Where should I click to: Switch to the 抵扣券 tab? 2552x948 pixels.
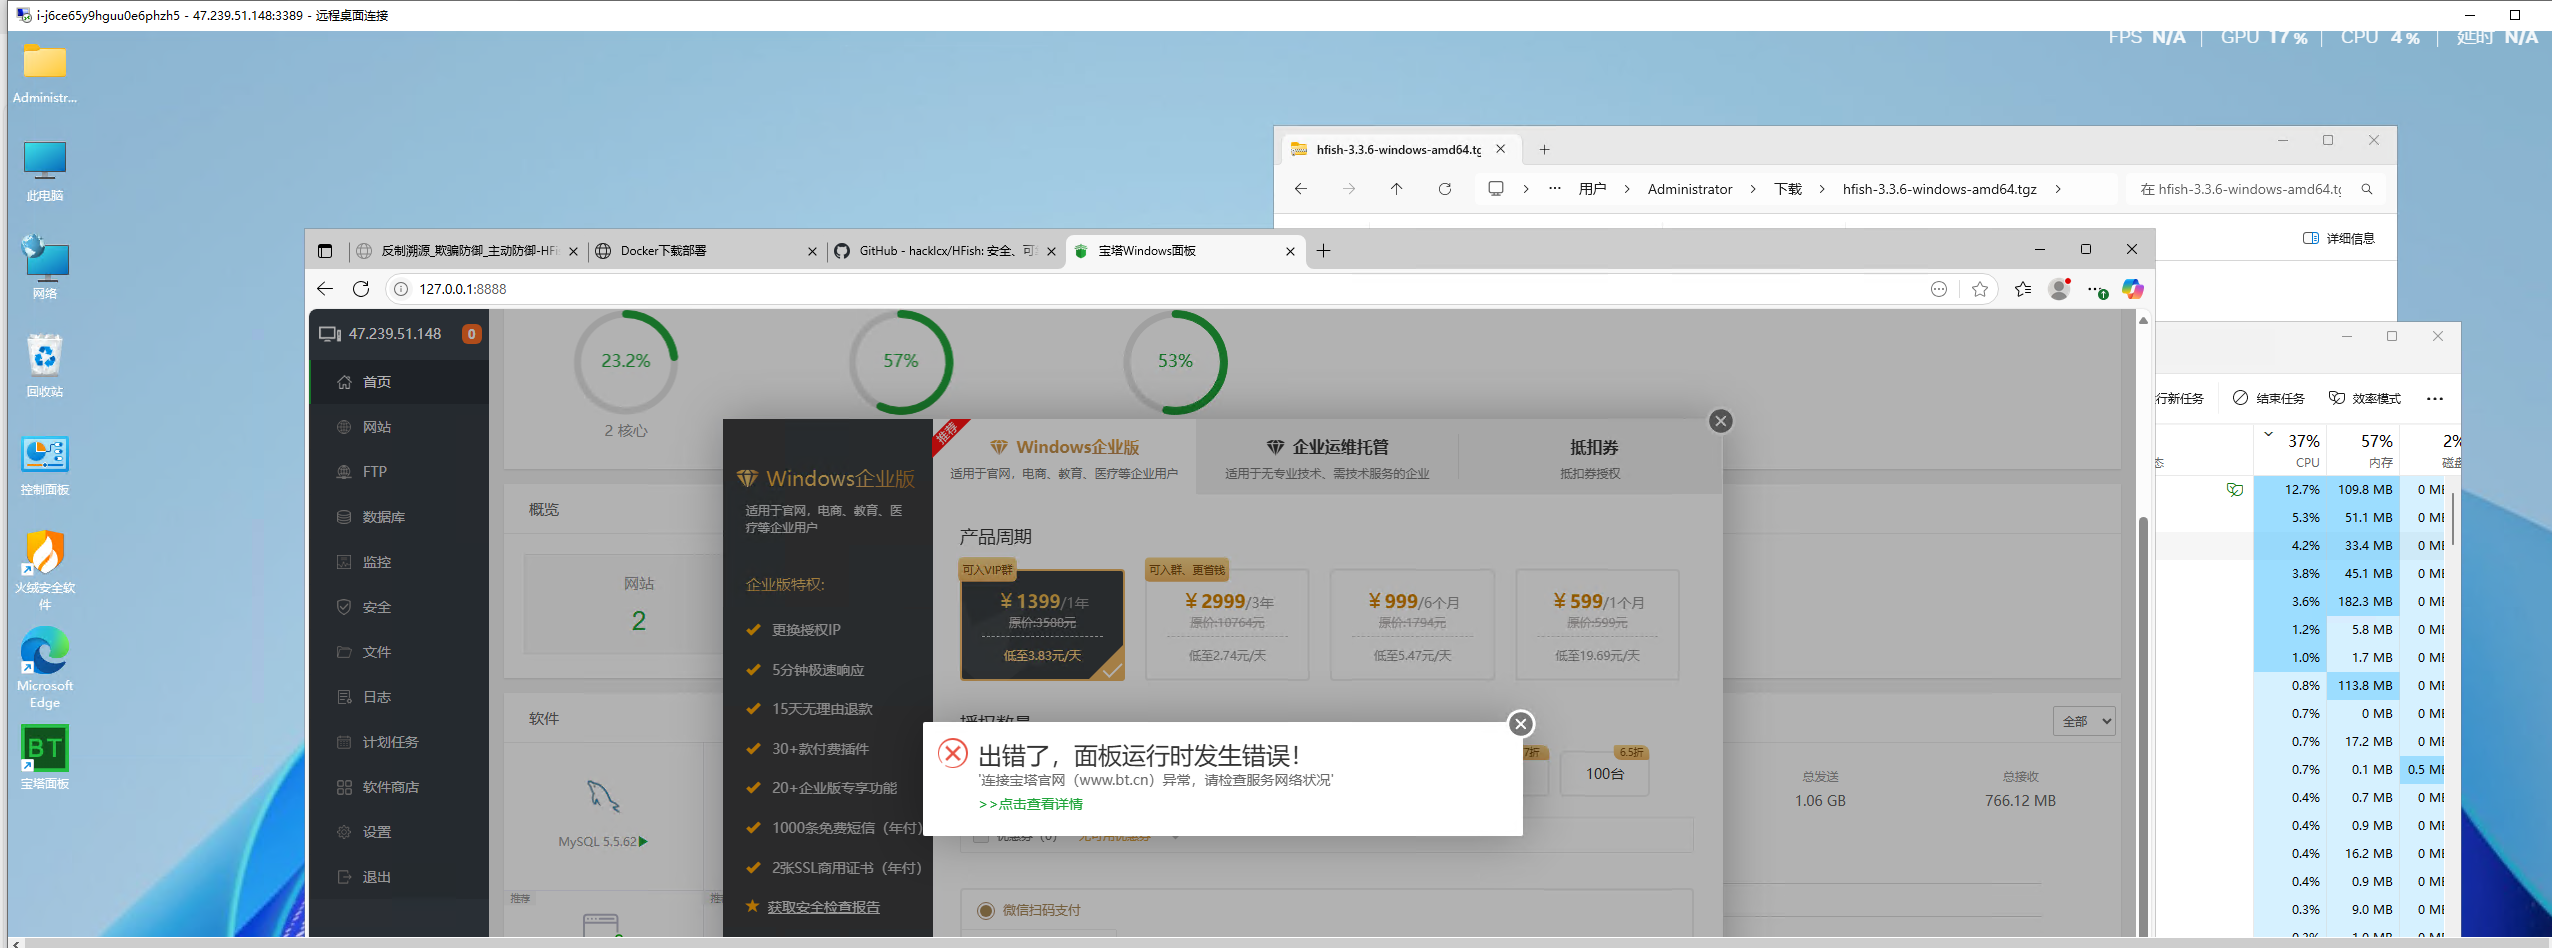click(1591, 457)
